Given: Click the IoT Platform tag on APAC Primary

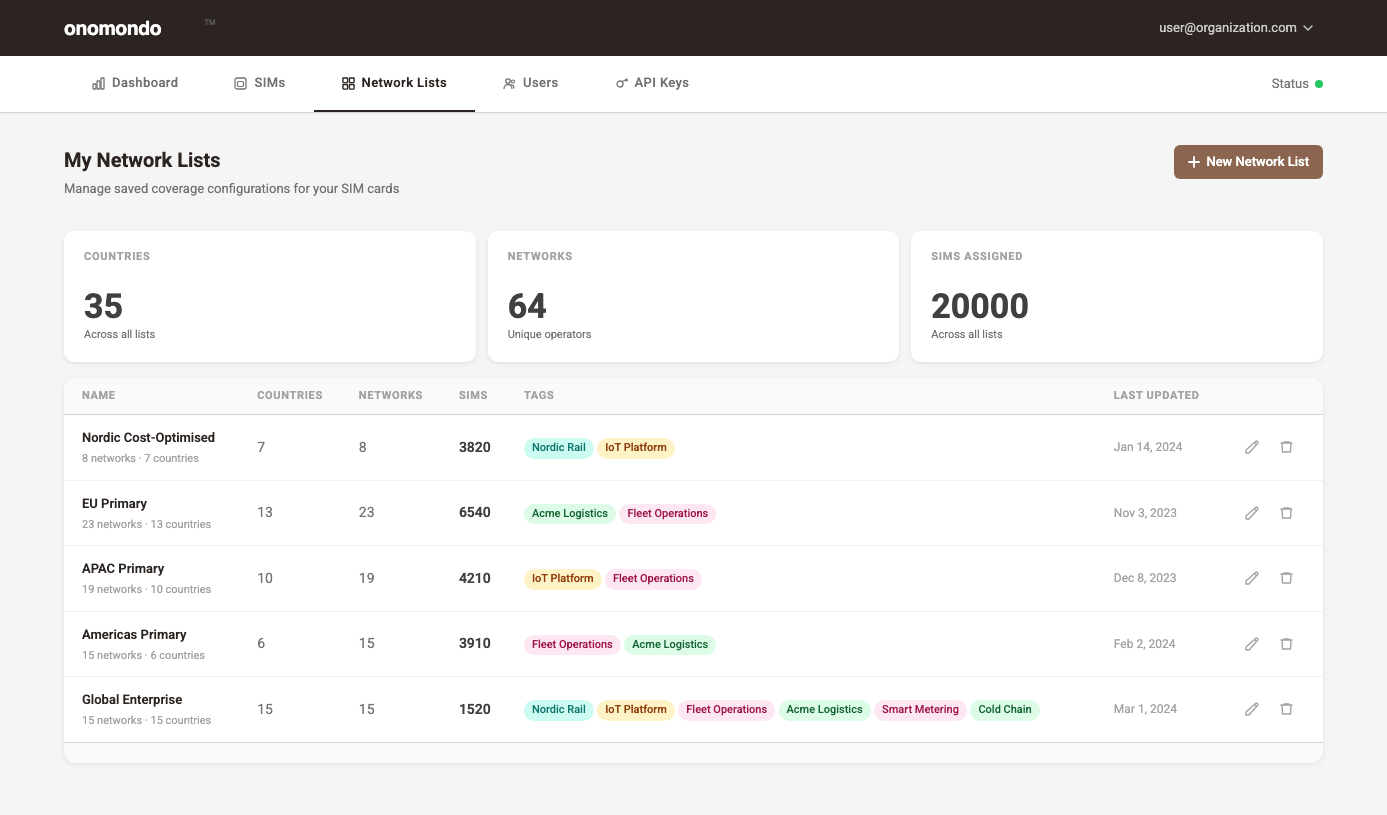Looking at the screenshot, I should pos(562,579).
